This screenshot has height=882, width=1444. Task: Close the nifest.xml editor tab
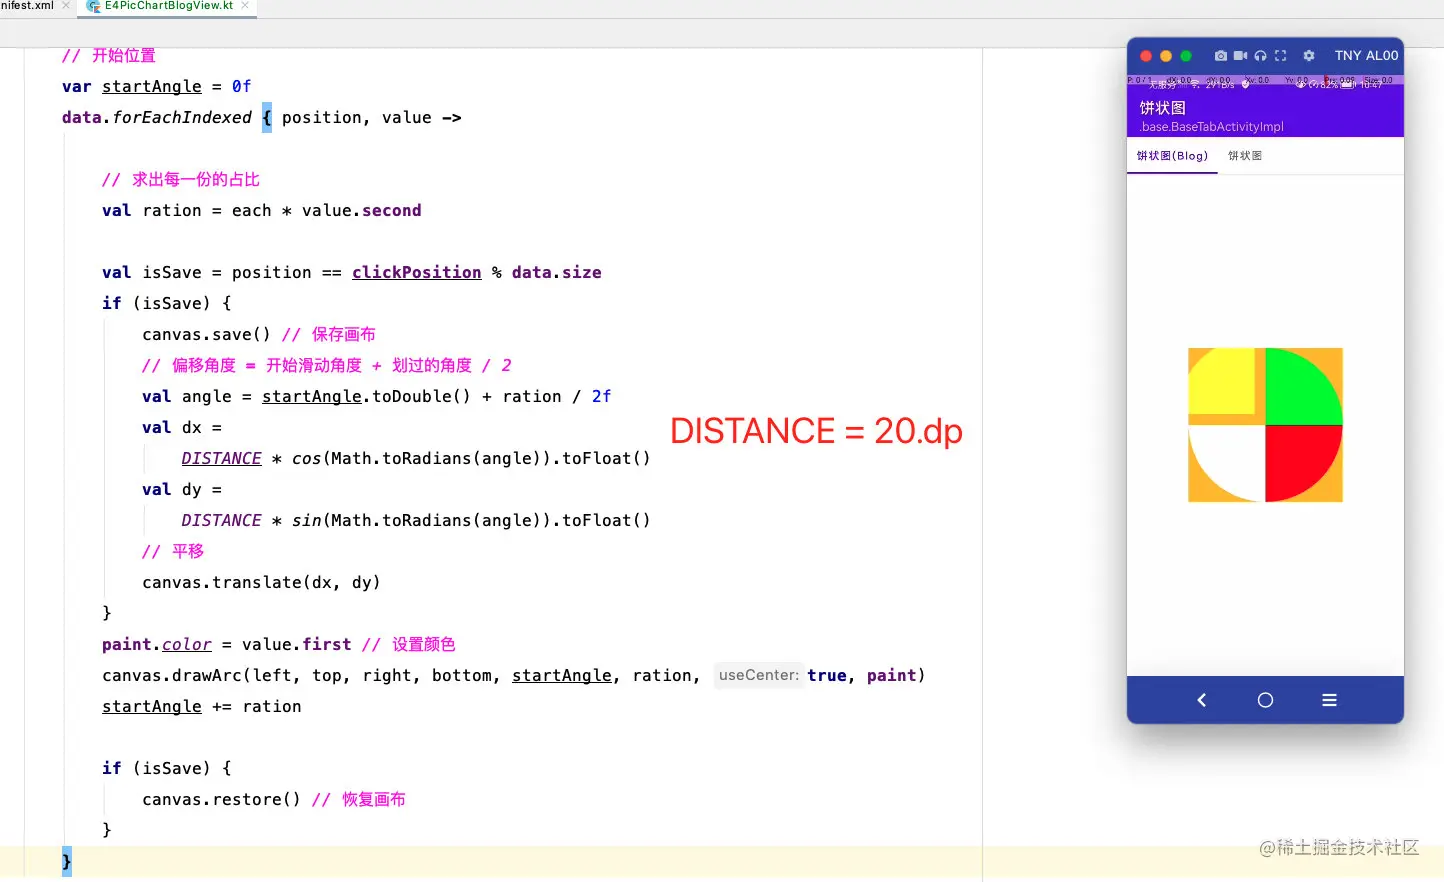click(66, 5)
